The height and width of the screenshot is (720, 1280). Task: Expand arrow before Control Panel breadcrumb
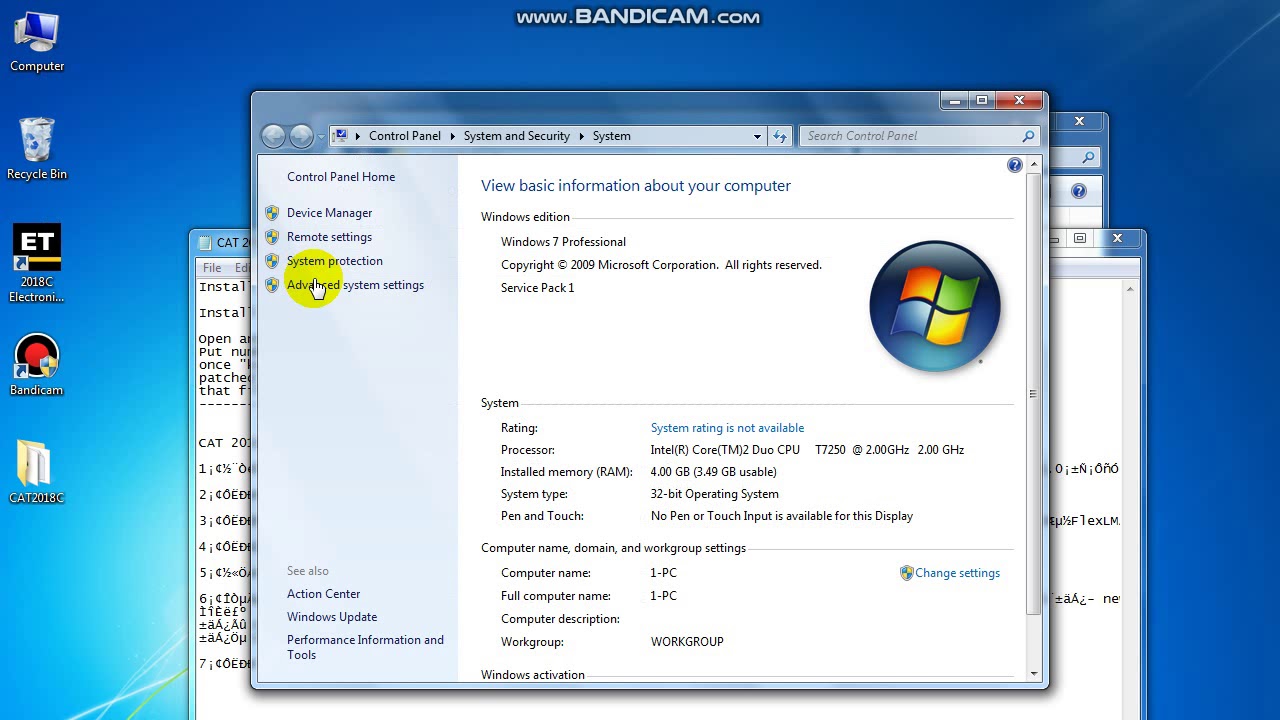tap(357, 136)
